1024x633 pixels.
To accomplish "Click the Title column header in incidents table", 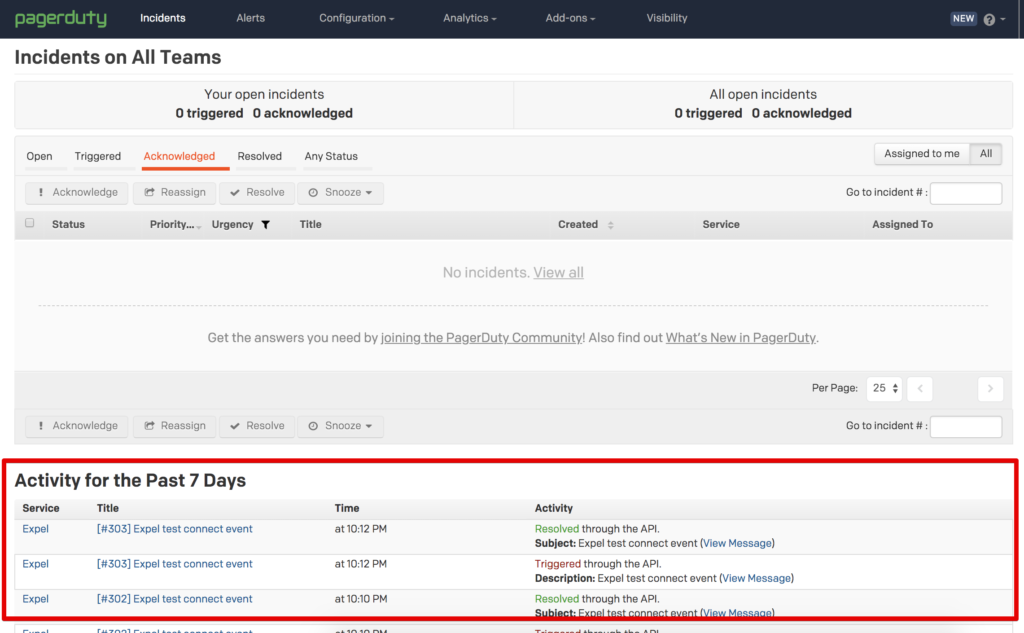I will click(310, 225).
